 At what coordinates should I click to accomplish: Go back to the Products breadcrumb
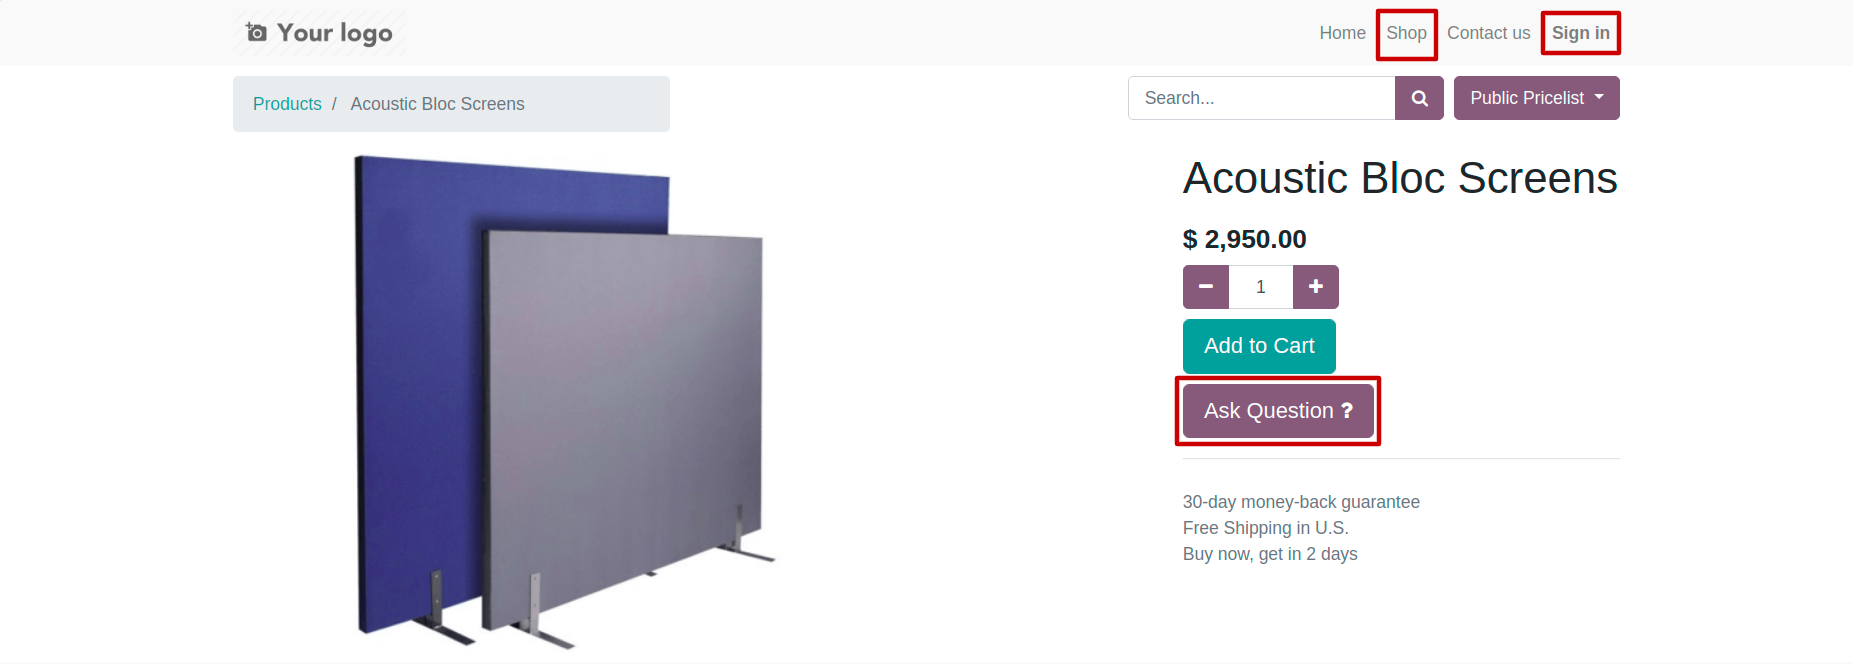[287, 104]
